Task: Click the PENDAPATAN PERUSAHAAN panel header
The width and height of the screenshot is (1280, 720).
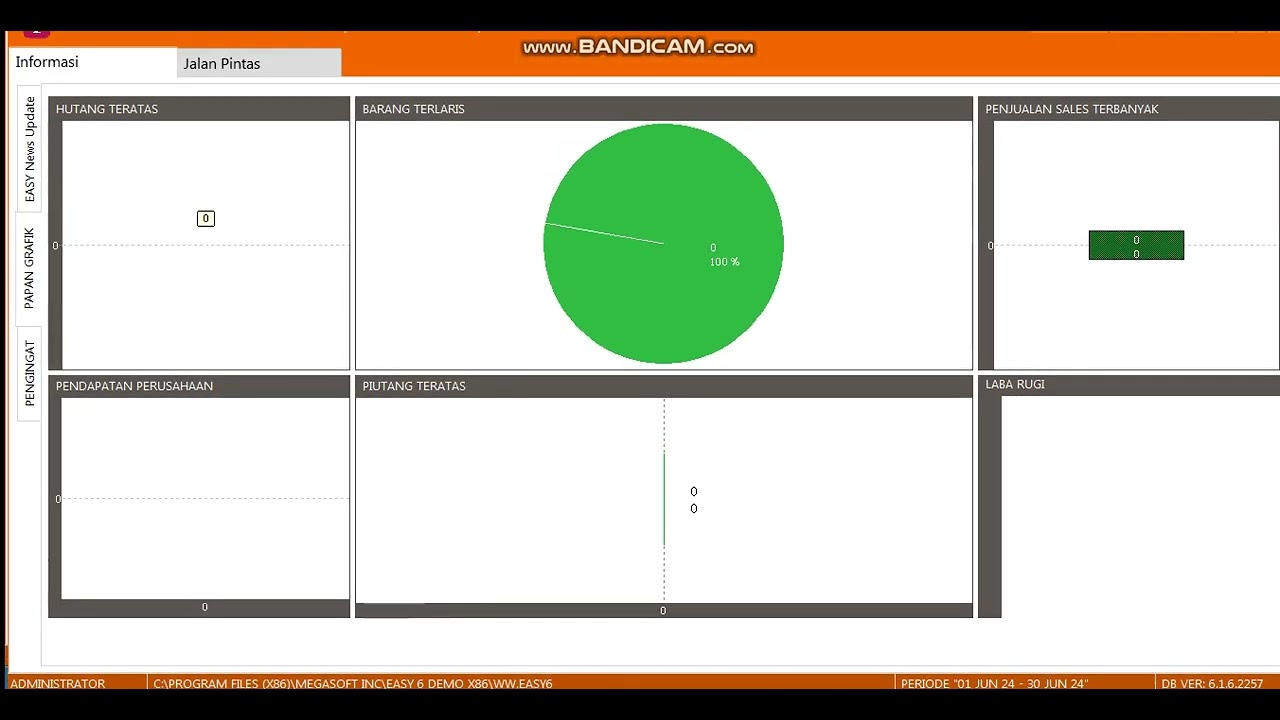Action: [x=199, y=386]
